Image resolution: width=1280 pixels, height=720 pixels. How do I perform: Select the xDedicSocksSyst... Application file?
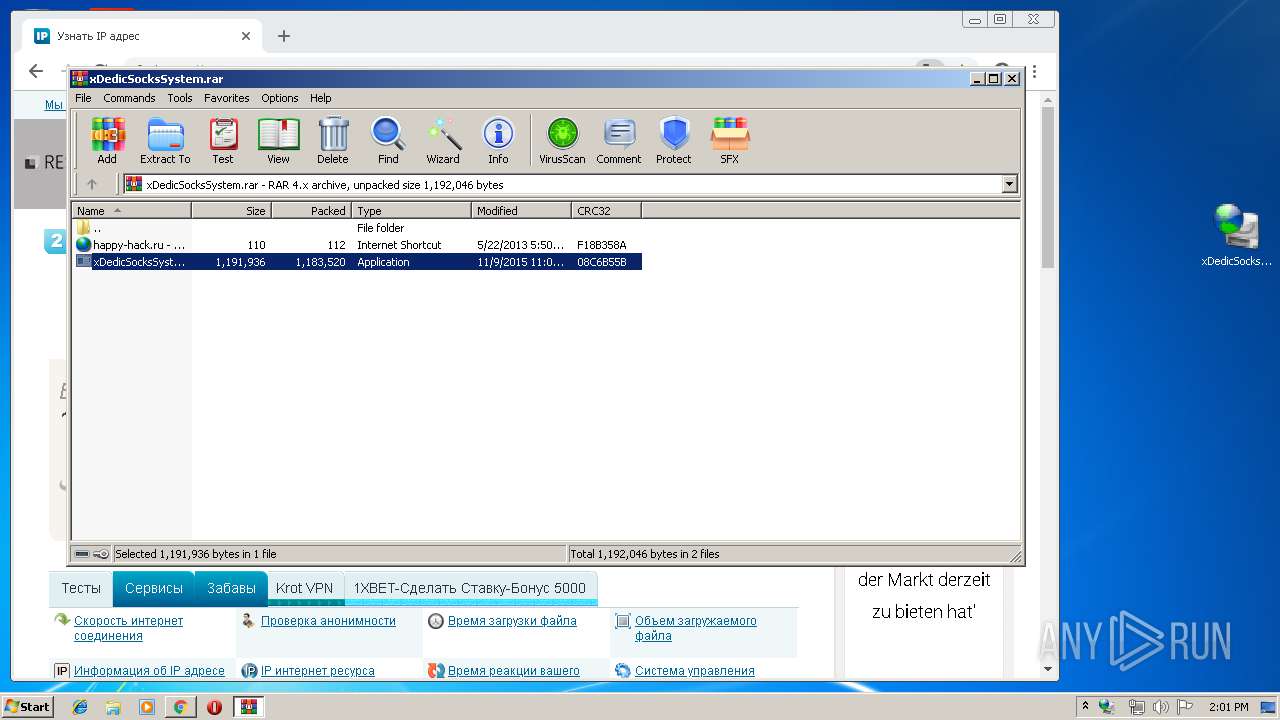(358, 262)
